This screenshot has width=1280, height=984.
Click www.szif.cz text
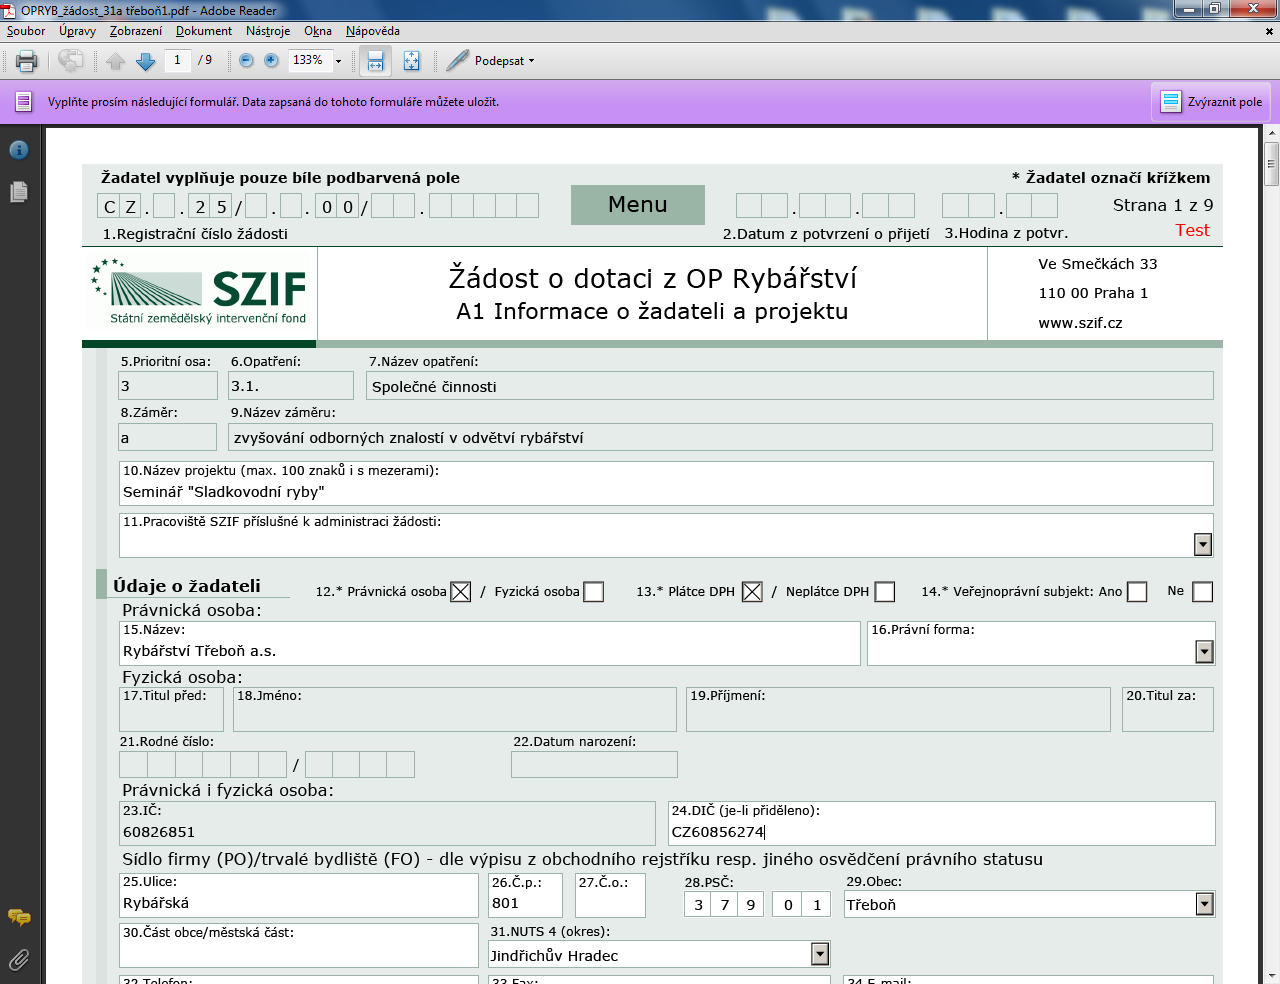(1080, 323)
